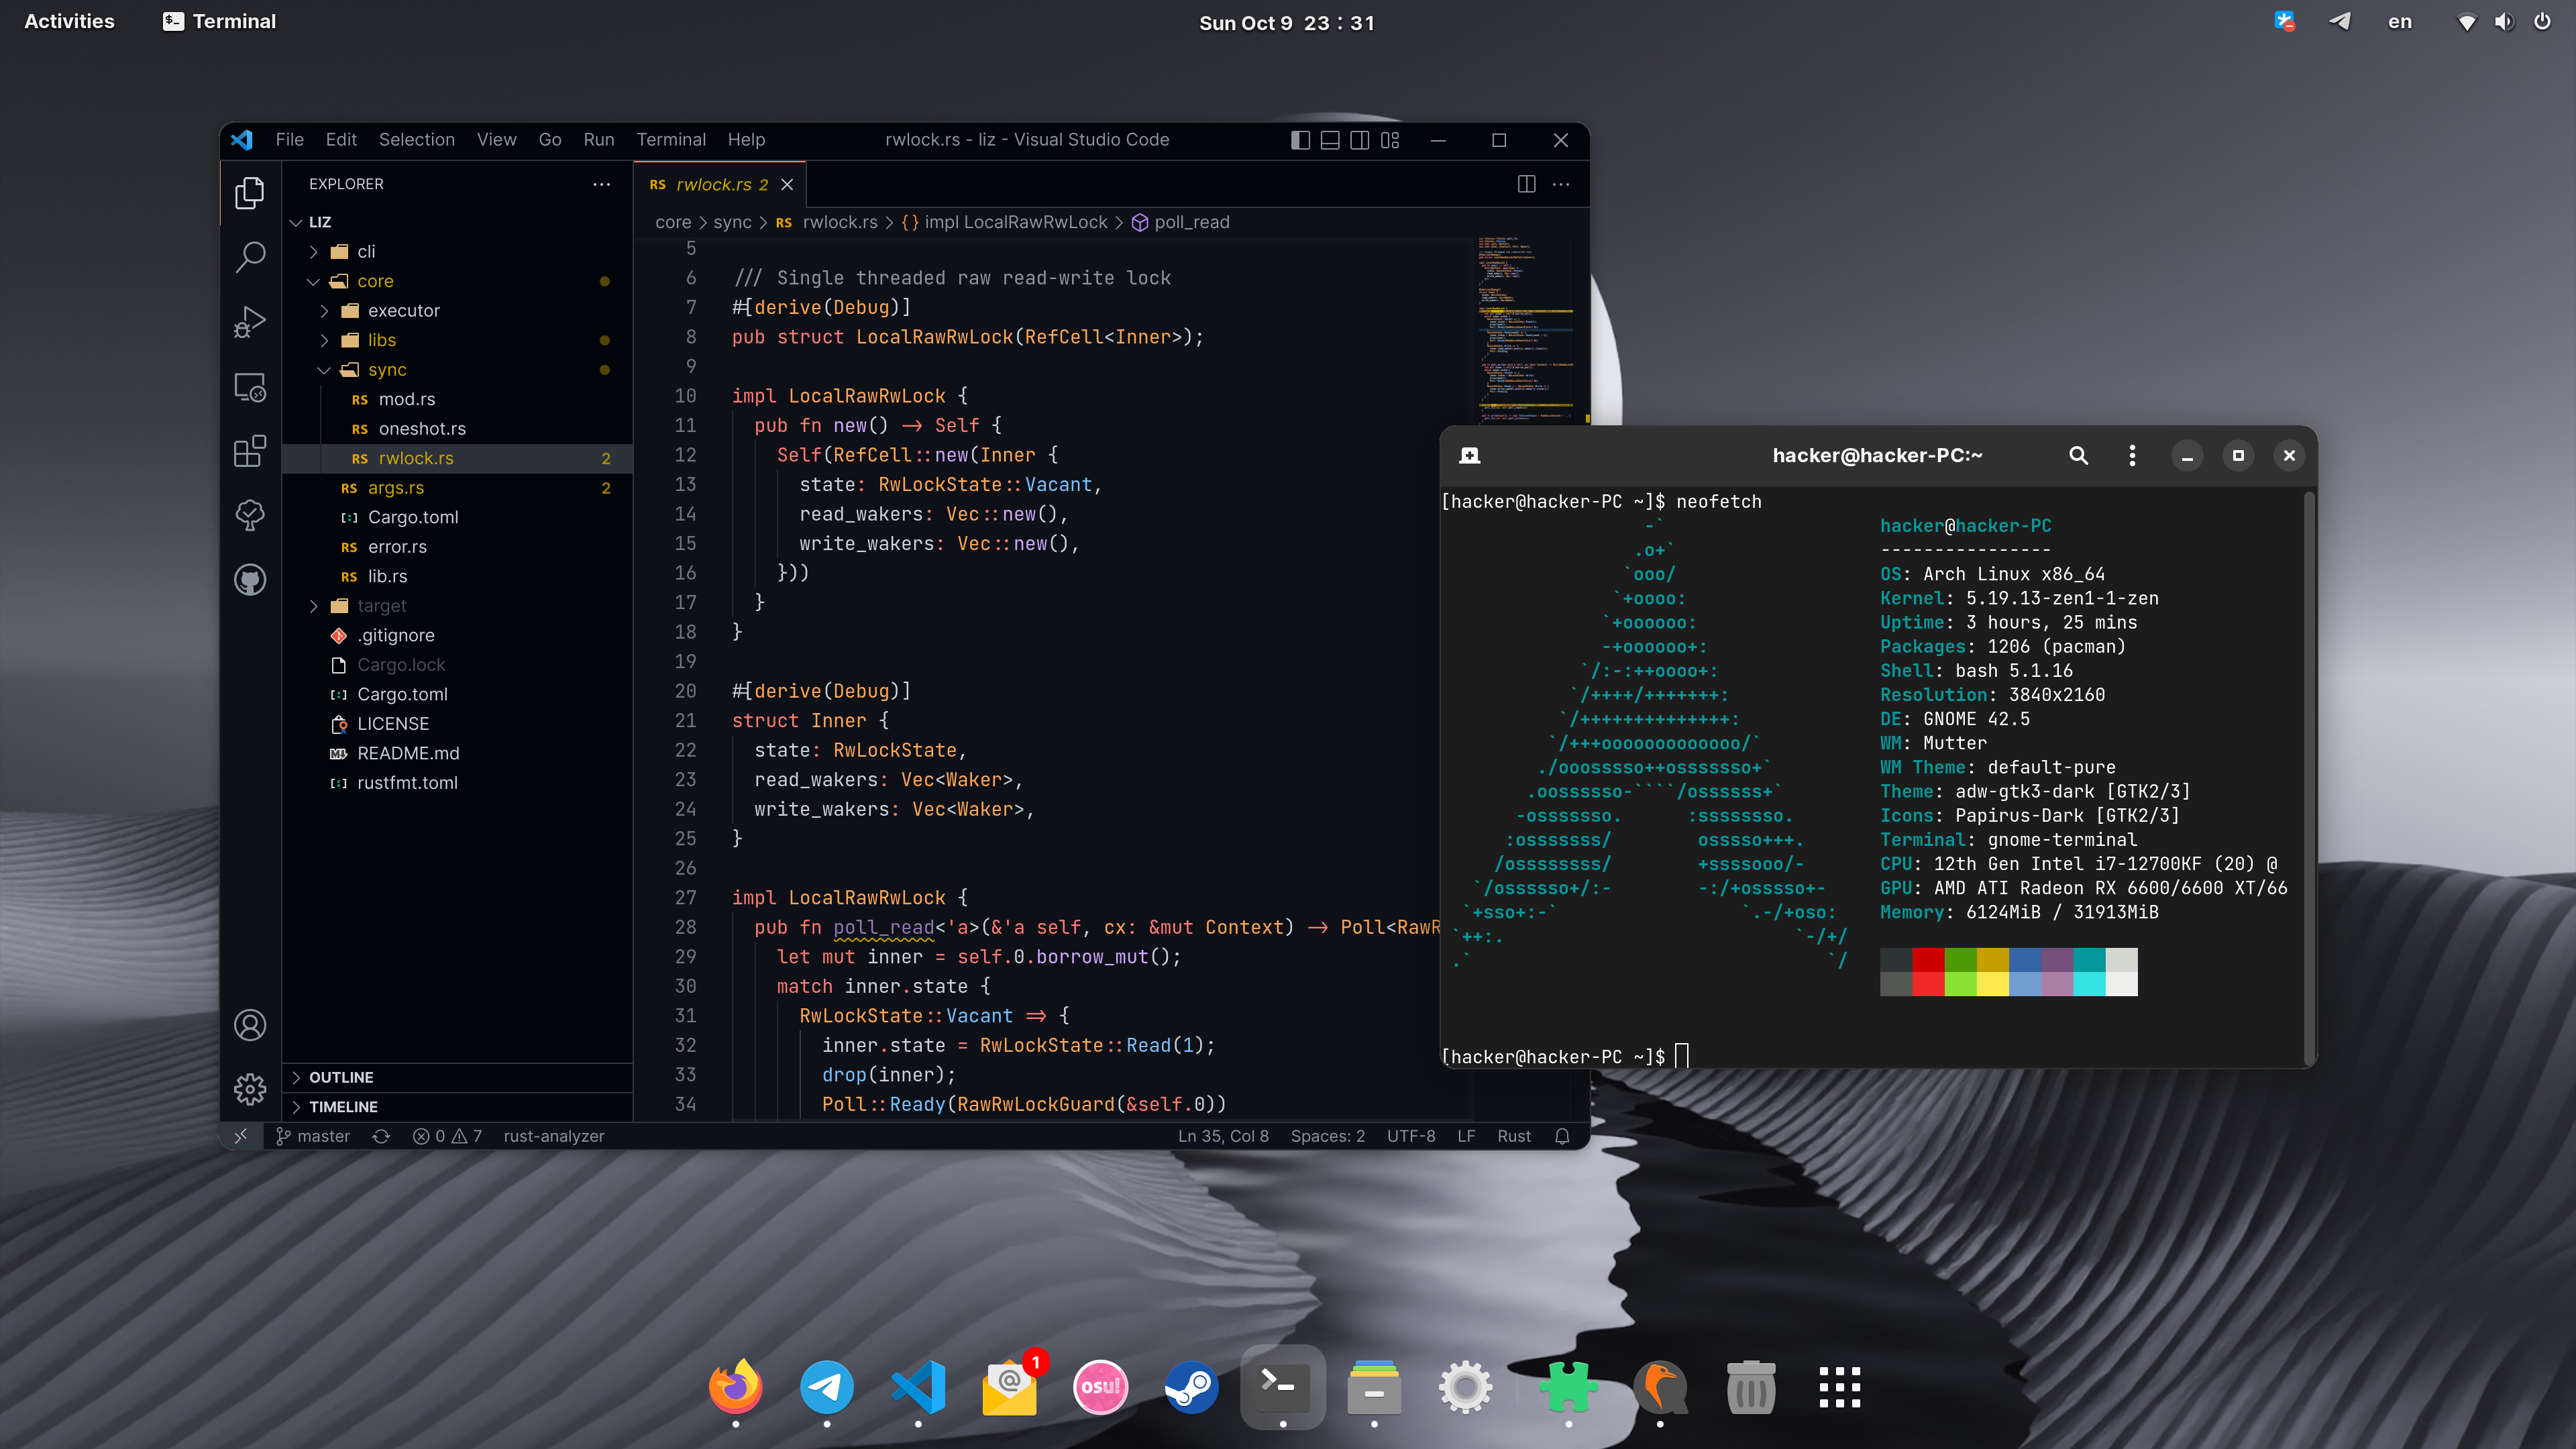Open the Extensions view
Screen dimensions: 2576x1449
249,452
